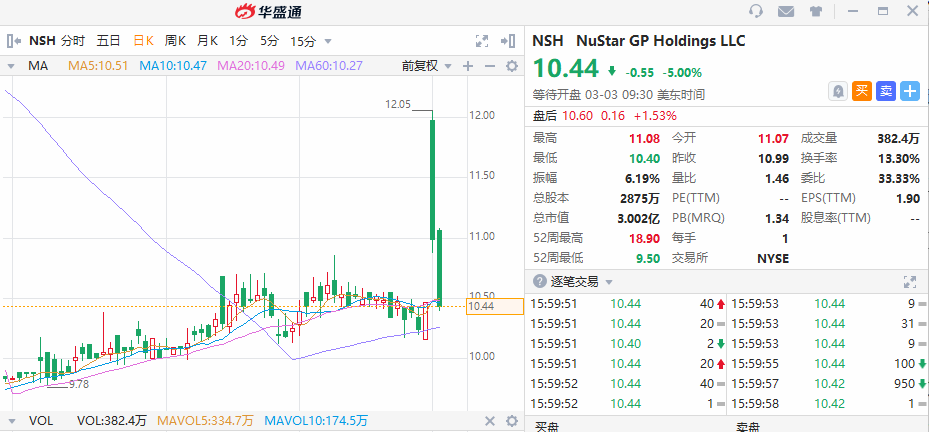Collapse right quote panel arrow icon
Viewport: 929px width, 432px height.
tap(508, 41)
